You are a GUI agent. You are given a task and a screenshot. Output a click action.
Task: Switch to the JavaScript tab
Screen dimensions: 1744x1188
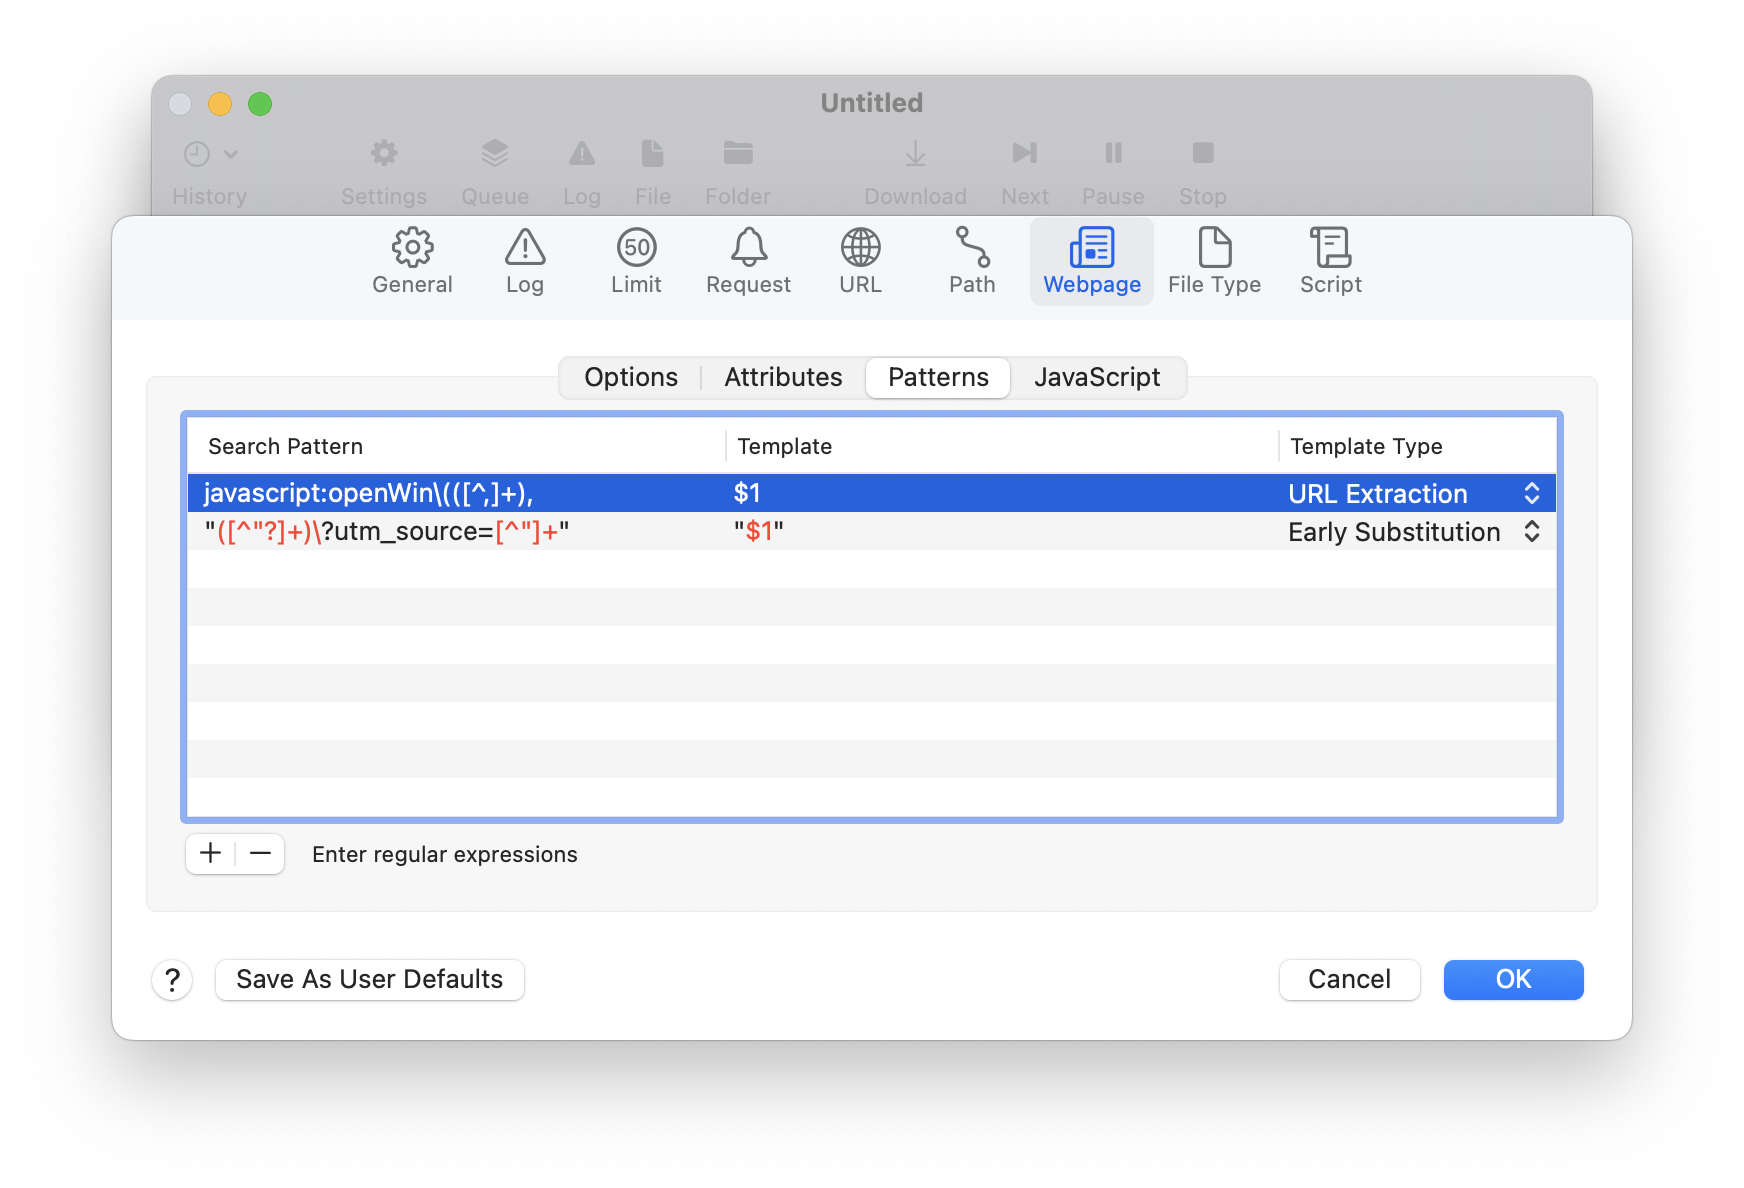(1097, 377)
